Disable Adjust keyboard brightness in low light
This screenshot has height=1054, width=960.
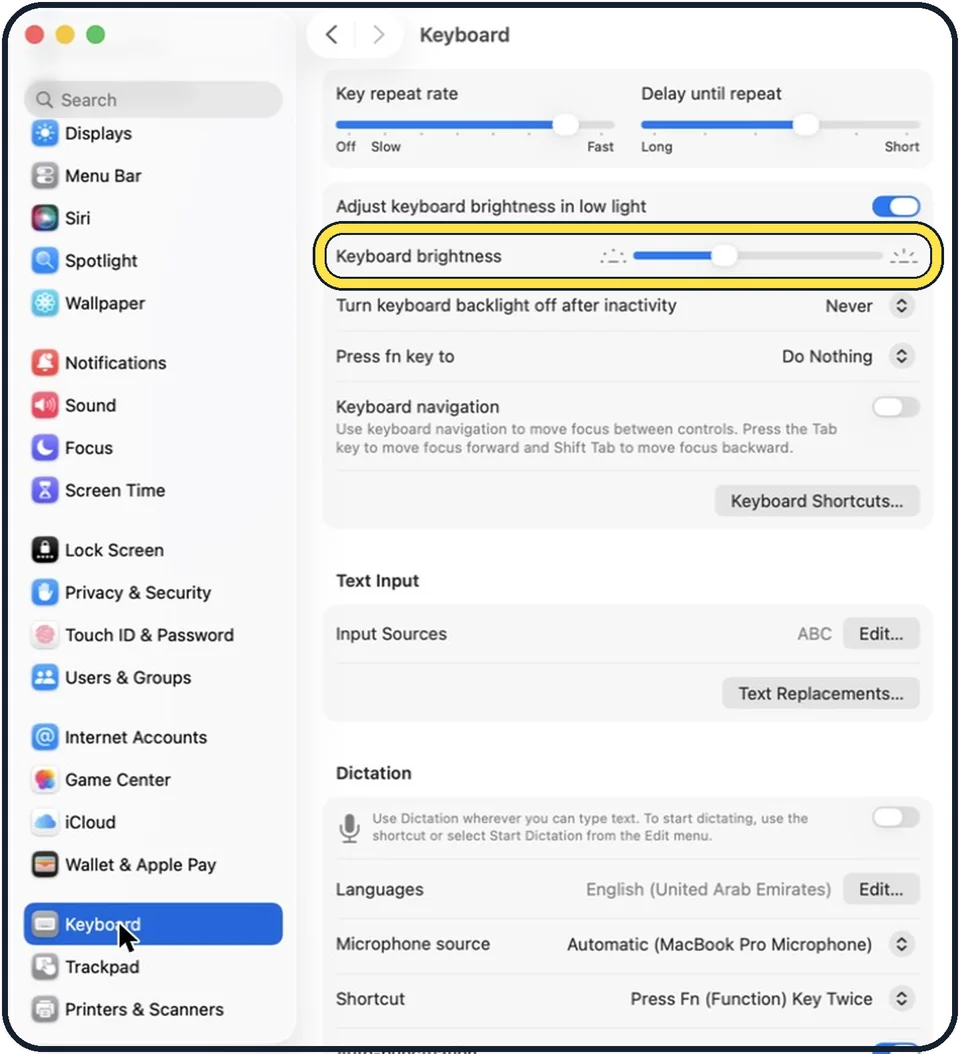coord(896,206)
